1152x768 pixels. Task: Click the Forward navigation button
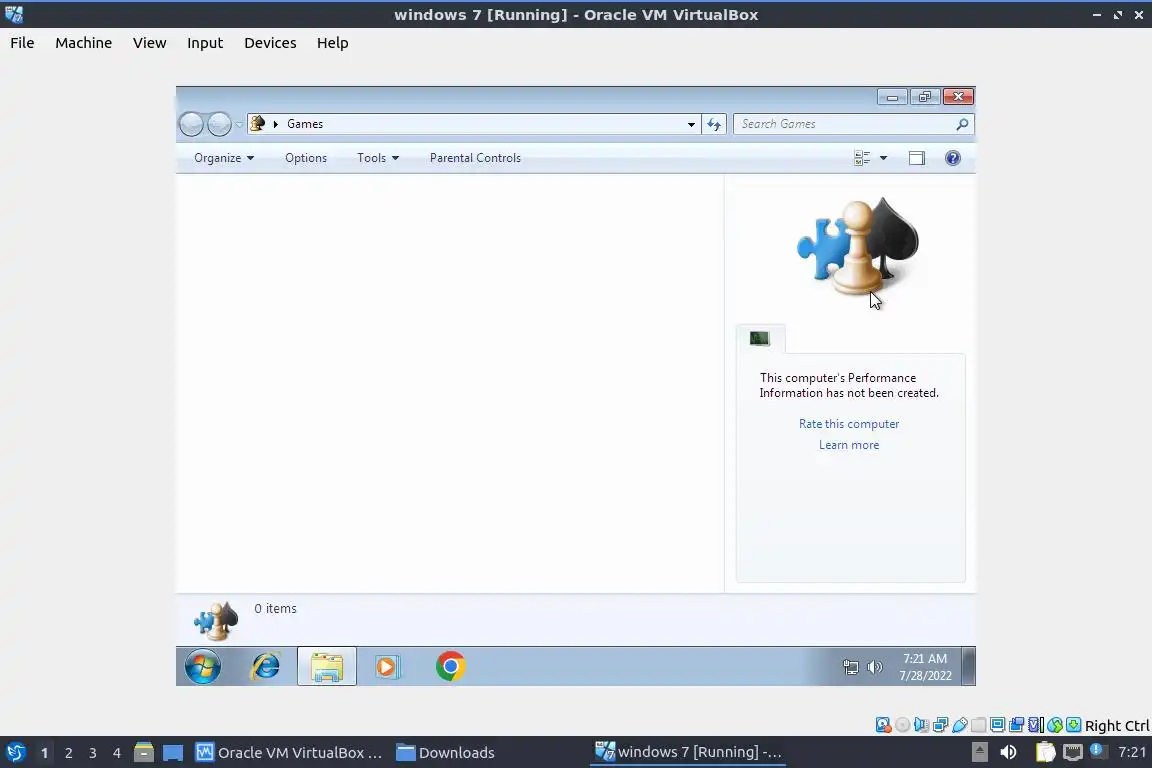pyautogui.click(x=219, y=124)
